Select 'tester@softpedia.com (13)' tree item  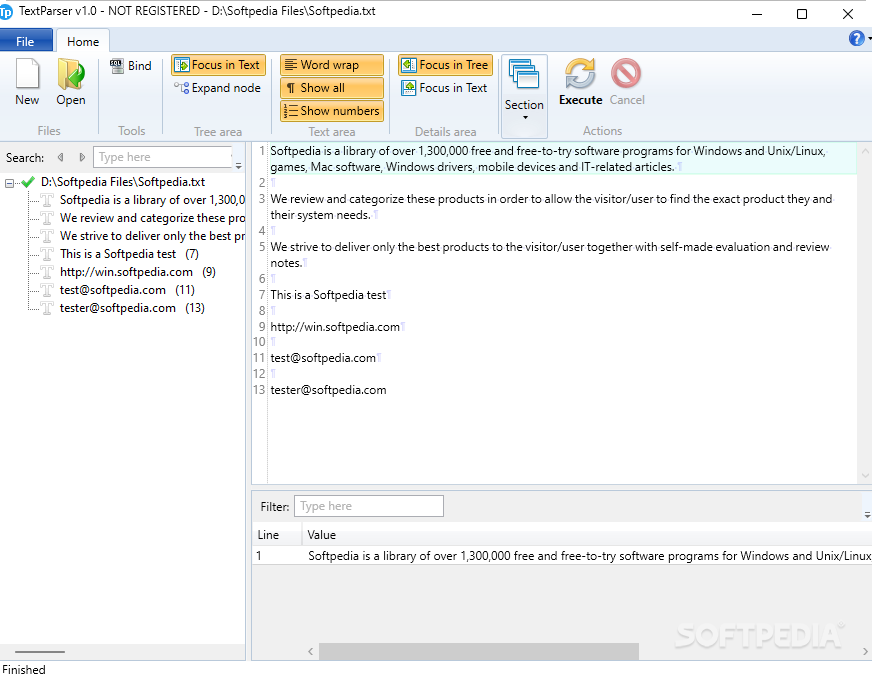click(x=132, y=308)
